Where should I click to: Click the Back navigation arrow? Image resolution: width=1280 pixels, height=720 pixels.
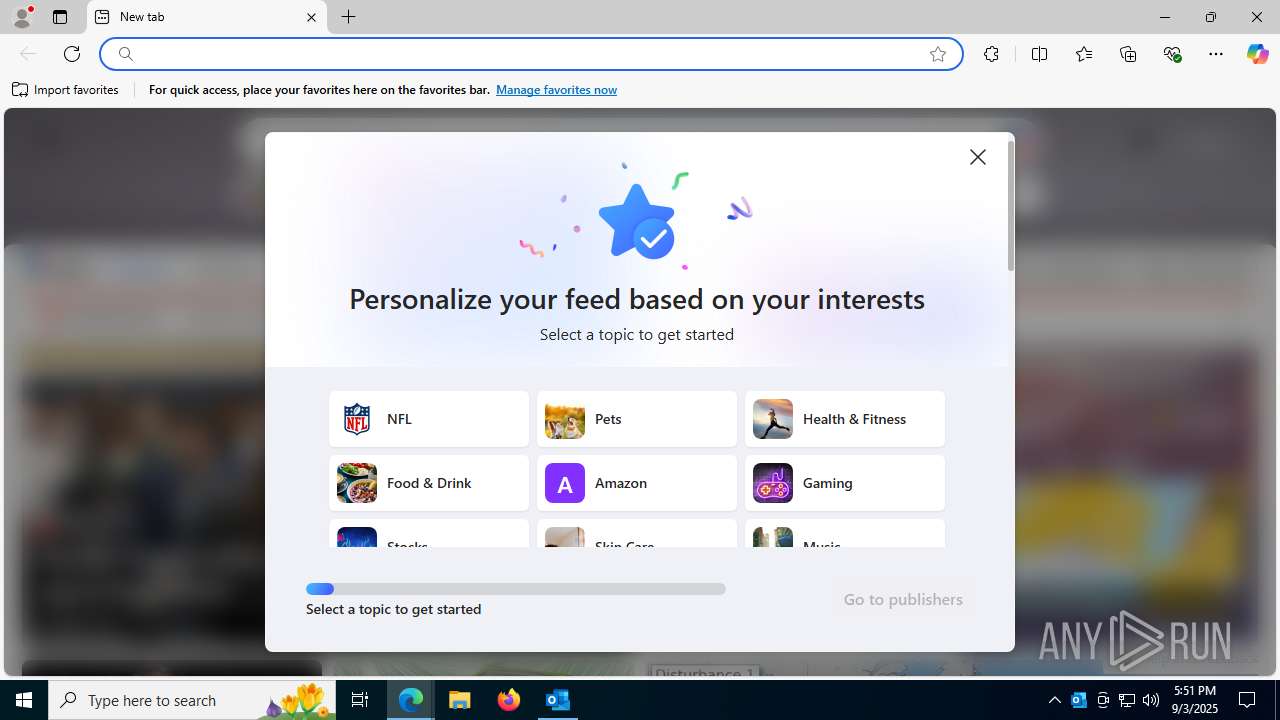[28, 54]
